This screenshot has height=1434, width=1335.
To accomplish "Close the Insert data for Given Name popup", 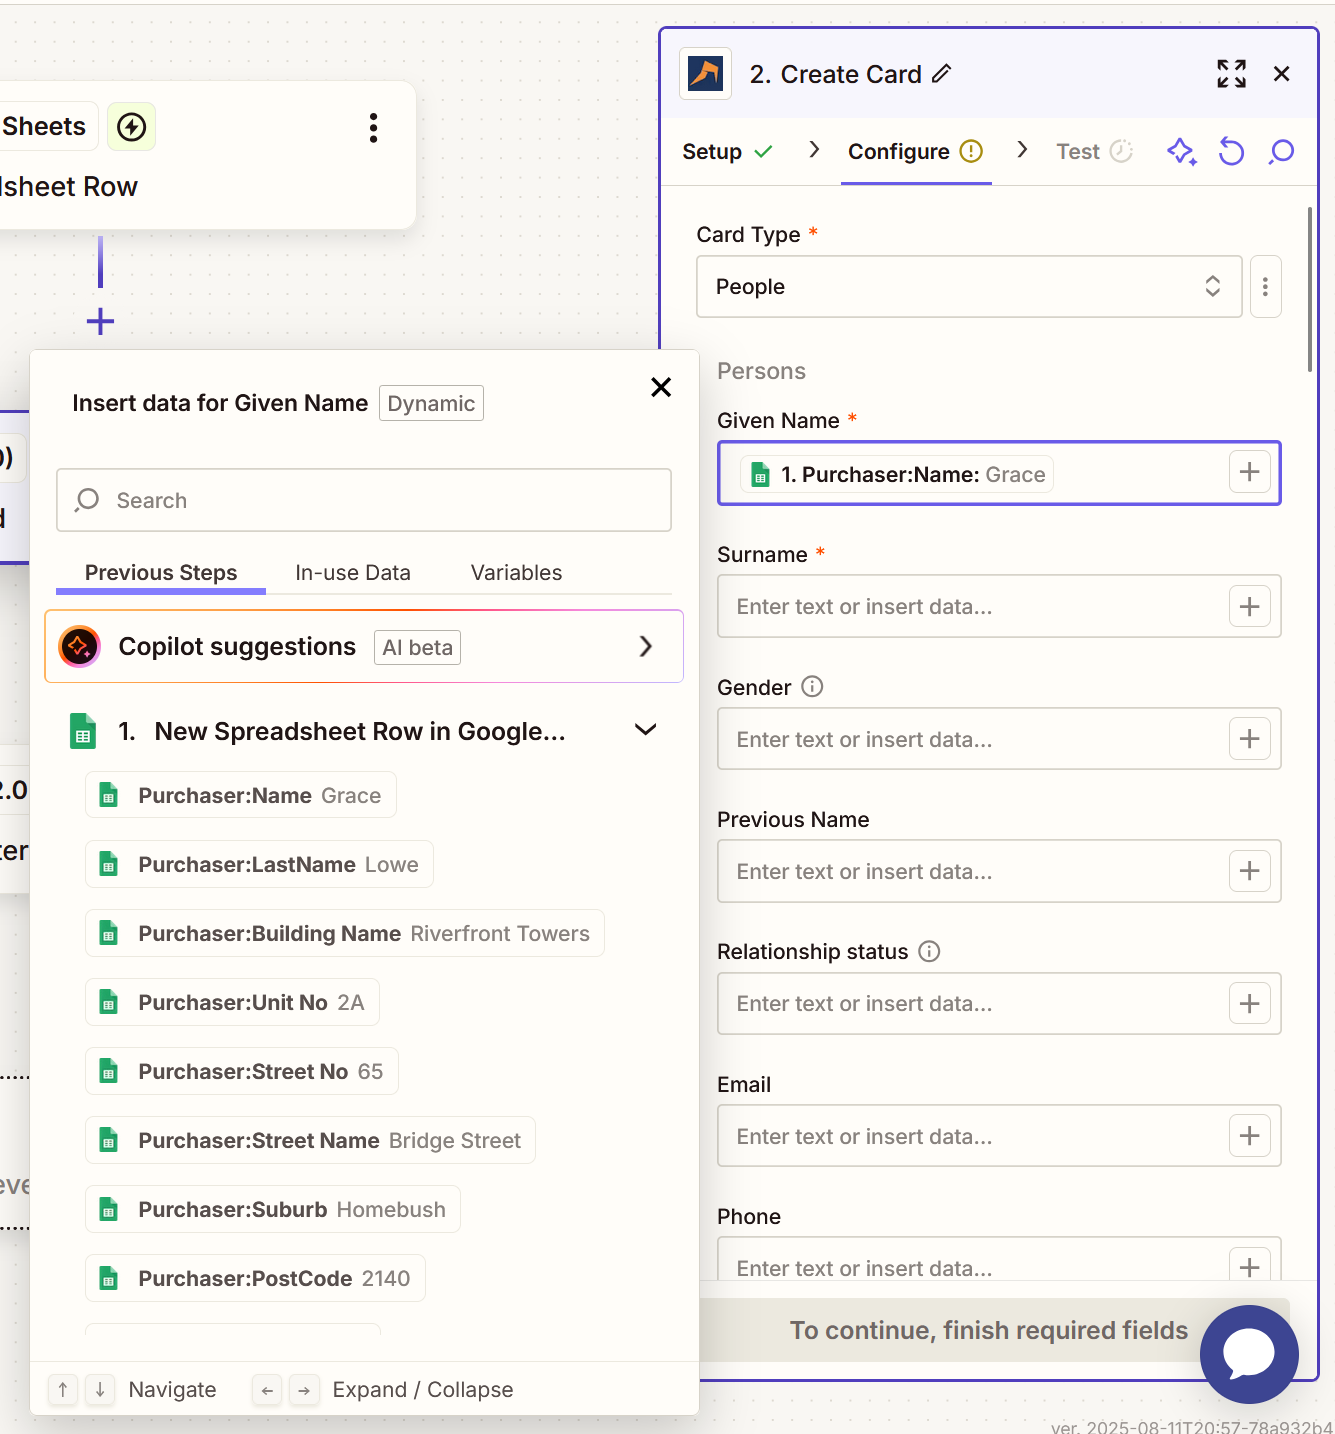I will [x=660, y=388].
